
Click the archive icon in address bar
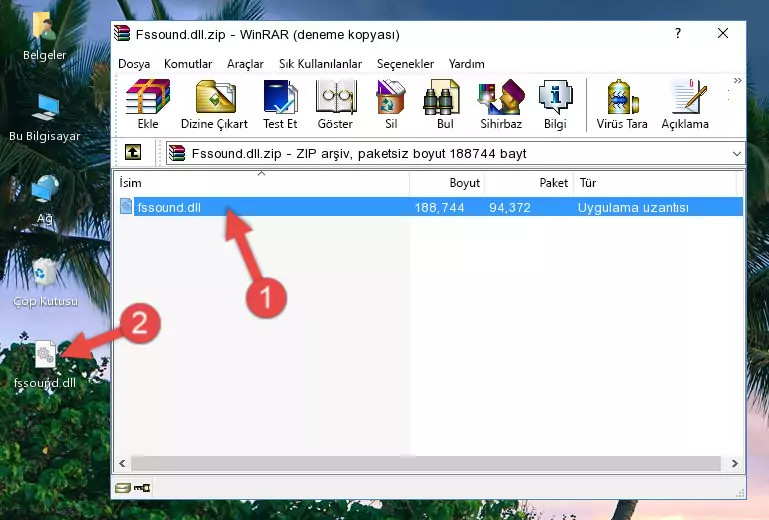pyautogui.click(x=177, y=153)
